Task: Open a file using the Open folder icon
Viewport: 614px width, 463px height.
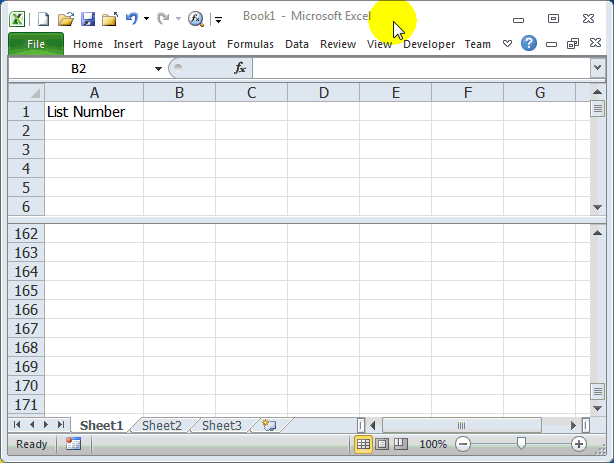Action: (66, 19)
